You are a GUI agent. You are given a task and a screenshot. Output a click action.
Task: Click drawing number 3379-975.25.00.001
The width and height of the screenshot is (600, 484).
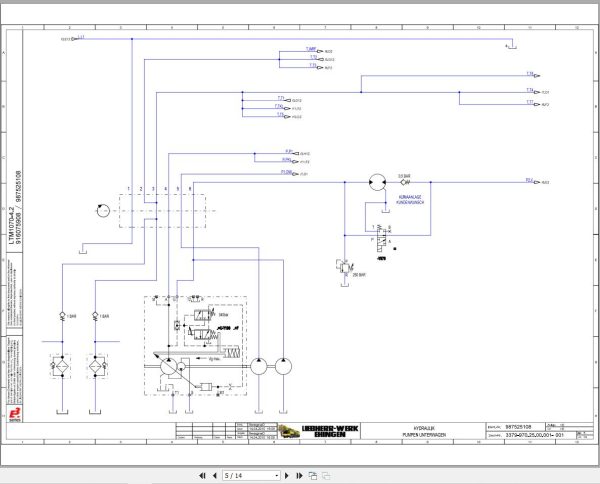534,435
